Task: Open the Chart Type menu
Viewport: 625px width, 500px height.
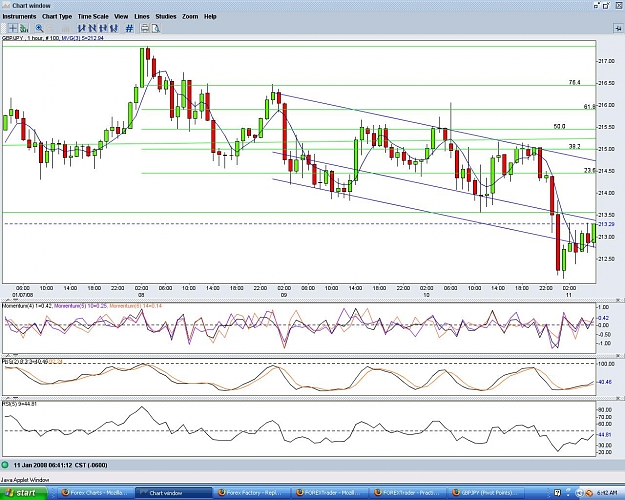Action: [x=57, y=16]
